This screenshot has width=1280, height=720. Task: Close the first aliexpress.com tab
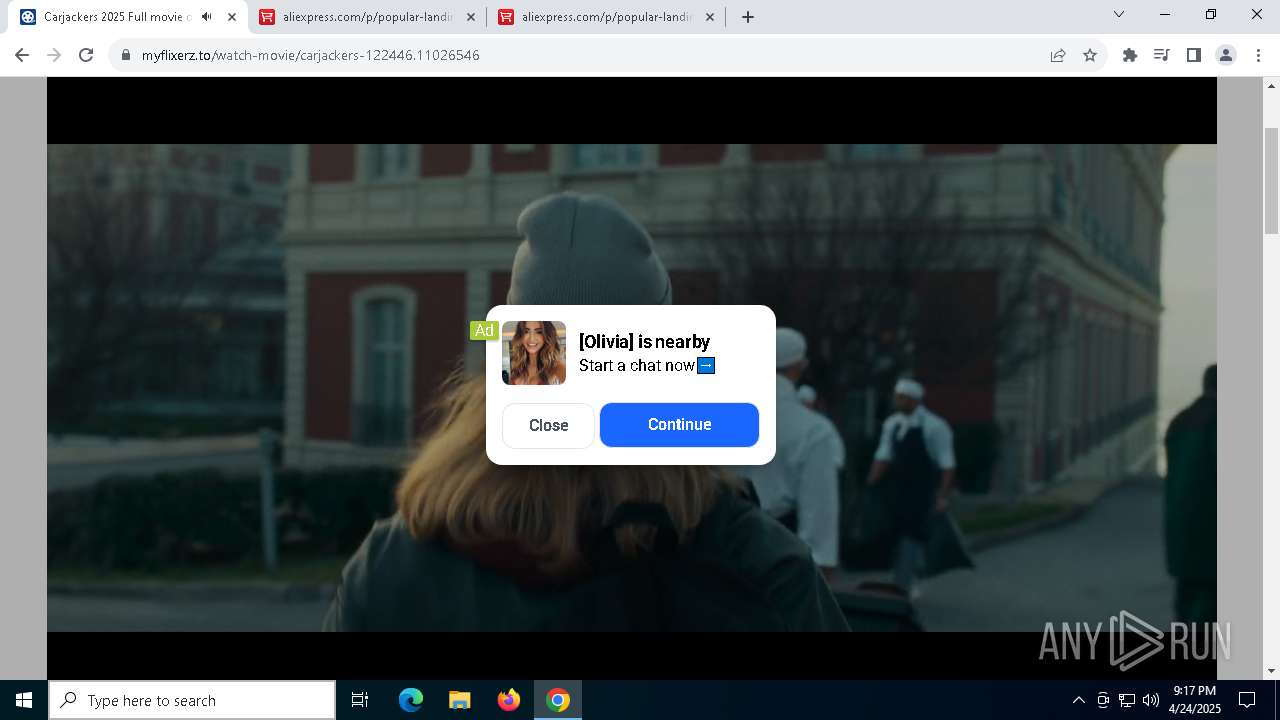click(471, 17)
